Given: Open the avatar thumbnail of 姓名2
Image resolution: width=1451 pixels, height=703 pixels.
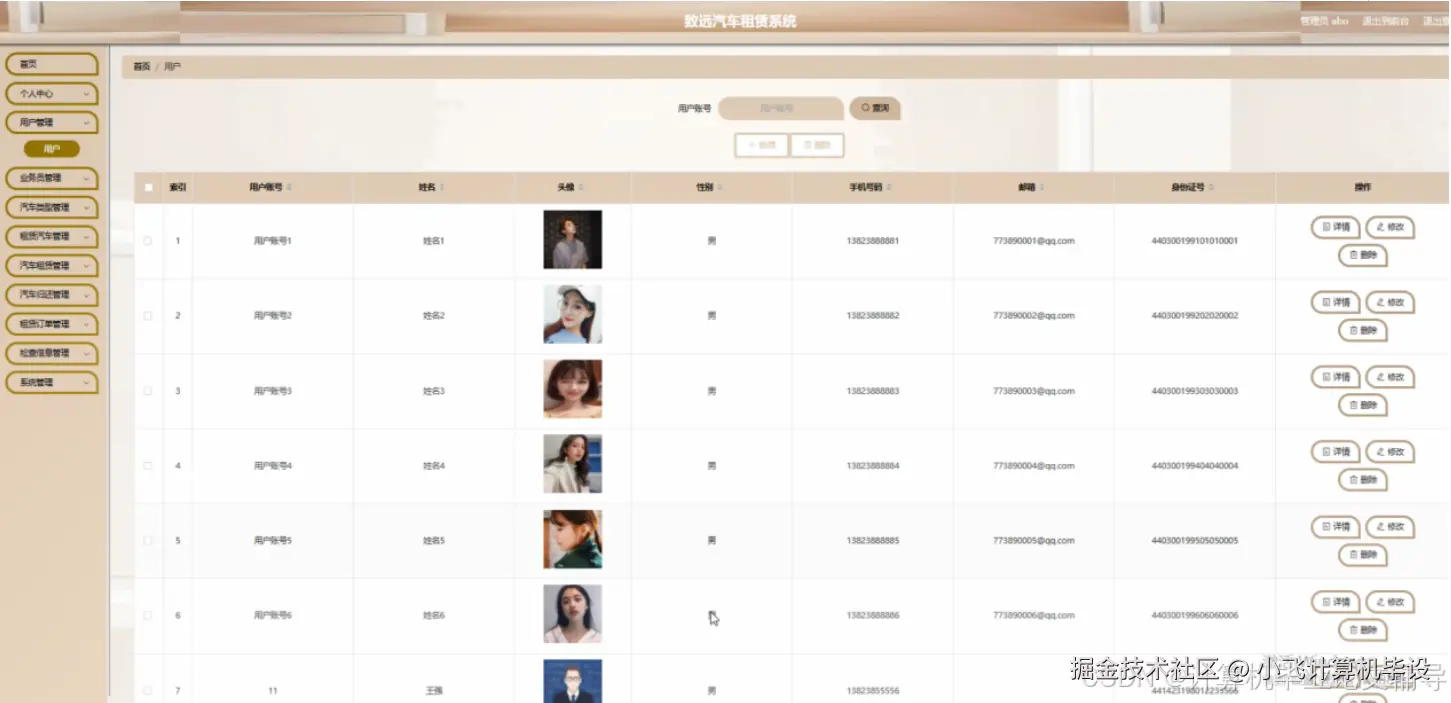Looking at the screenshot, I should pos(573,315).
